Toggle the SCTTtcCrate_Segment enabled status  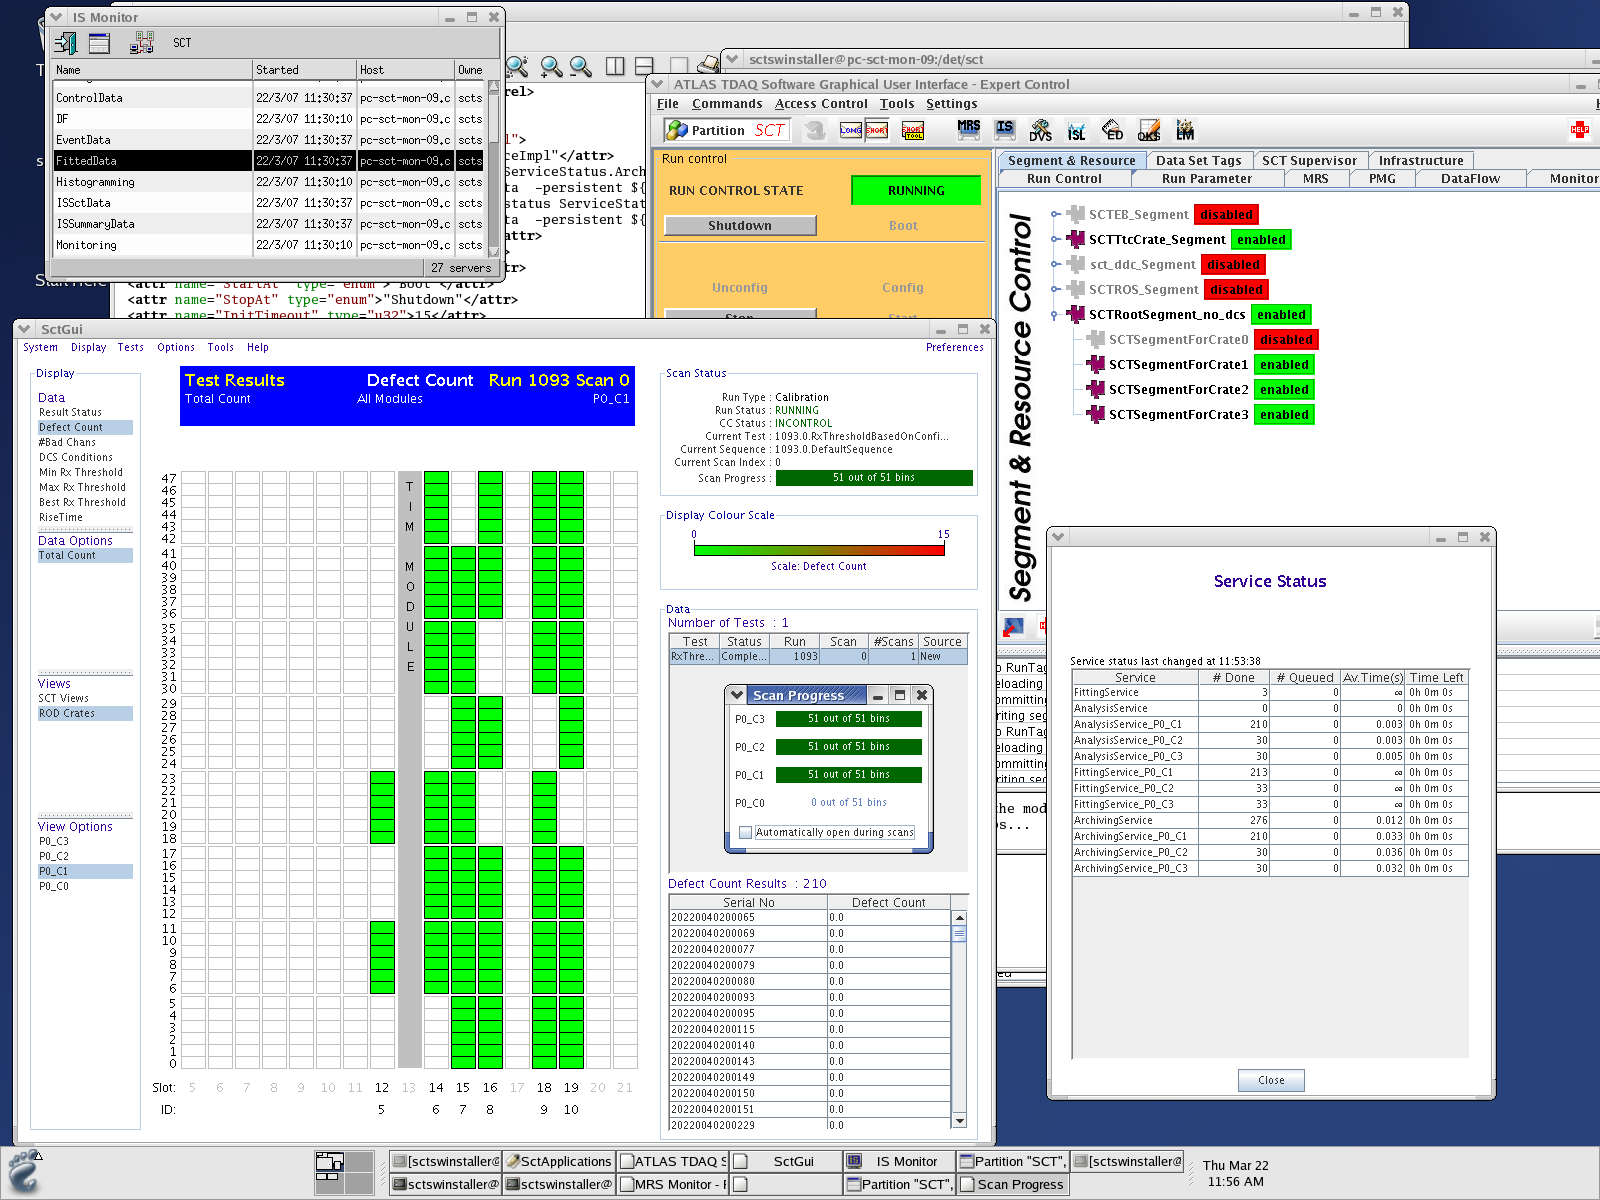point(1261,240)
